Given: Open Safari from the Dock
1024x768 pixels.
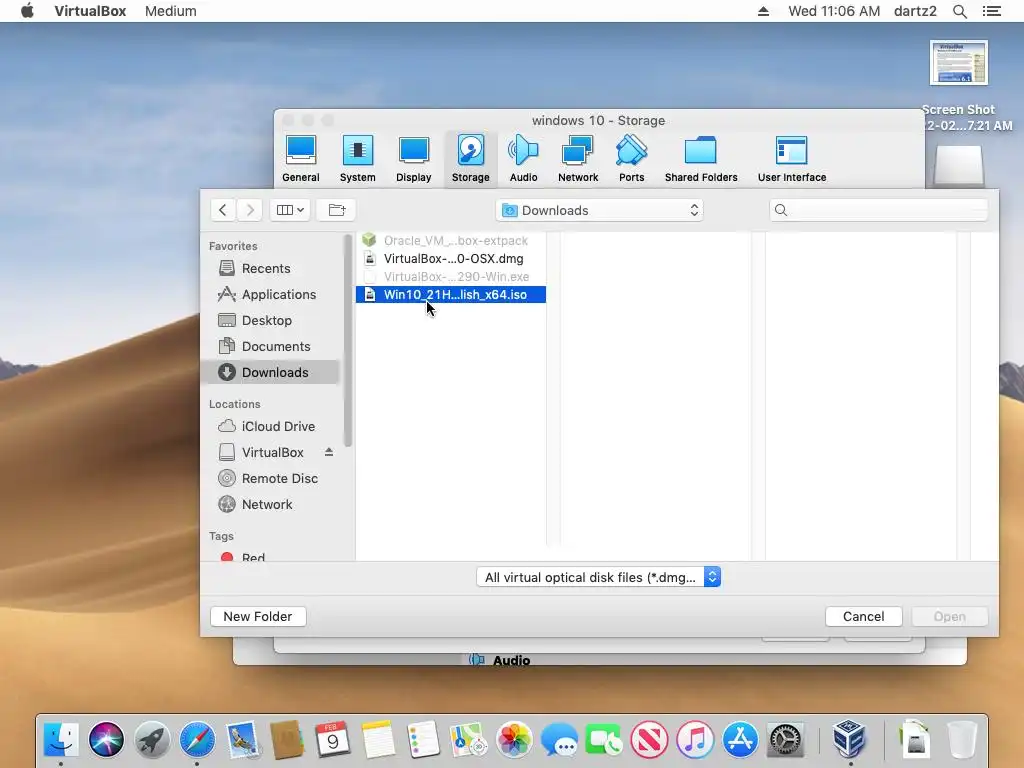Looking at the screenshot, I should tap(197, 740).
